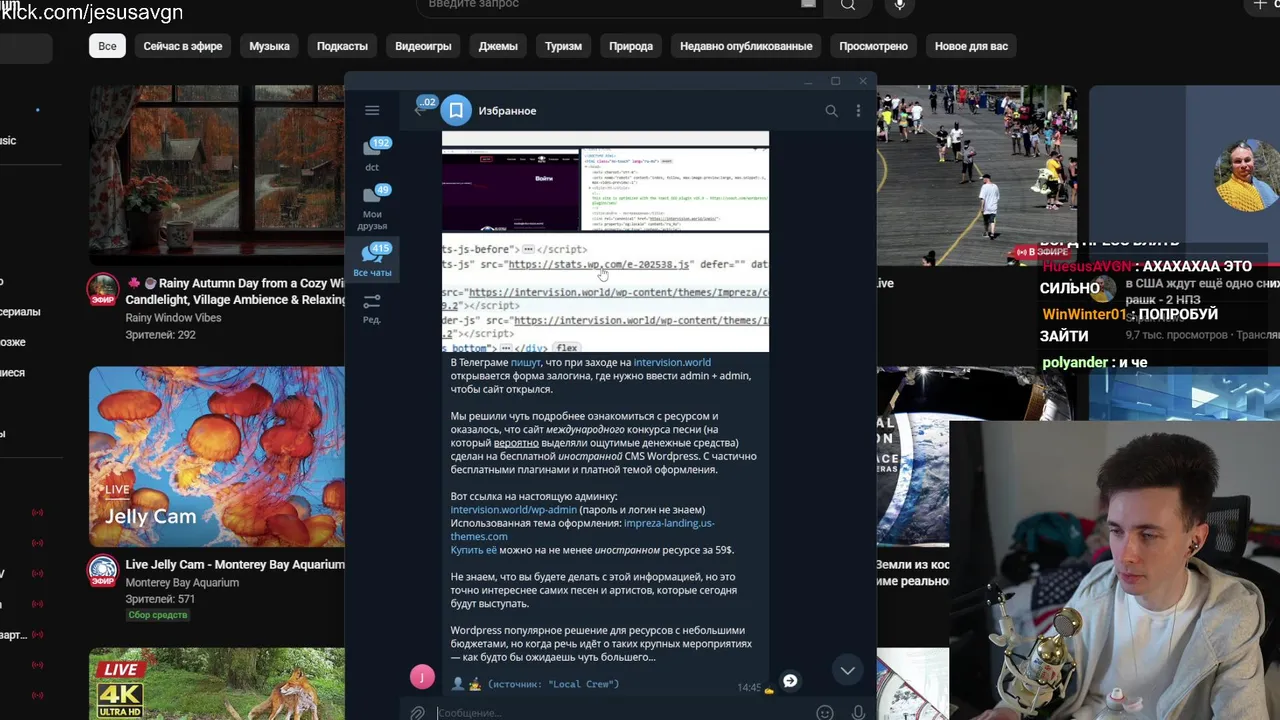
Task: Attach a file with paperclip icon
Action: tap(418, 712)
